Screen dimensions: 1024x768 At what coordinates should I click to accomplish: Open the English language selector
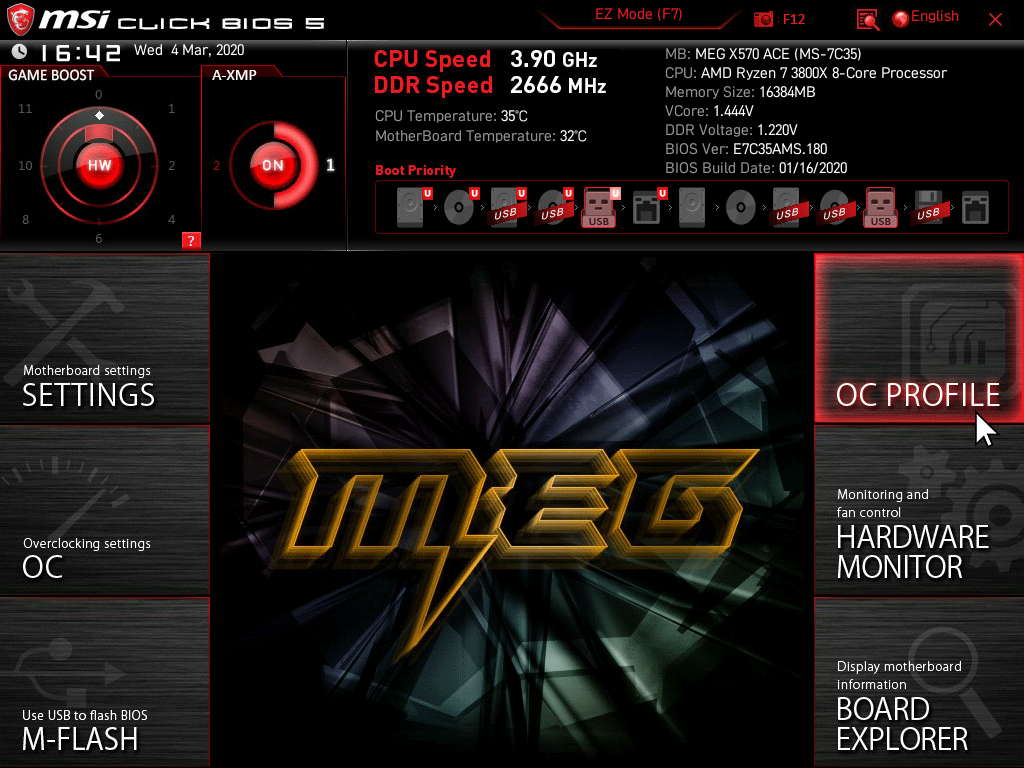[935, 16]
